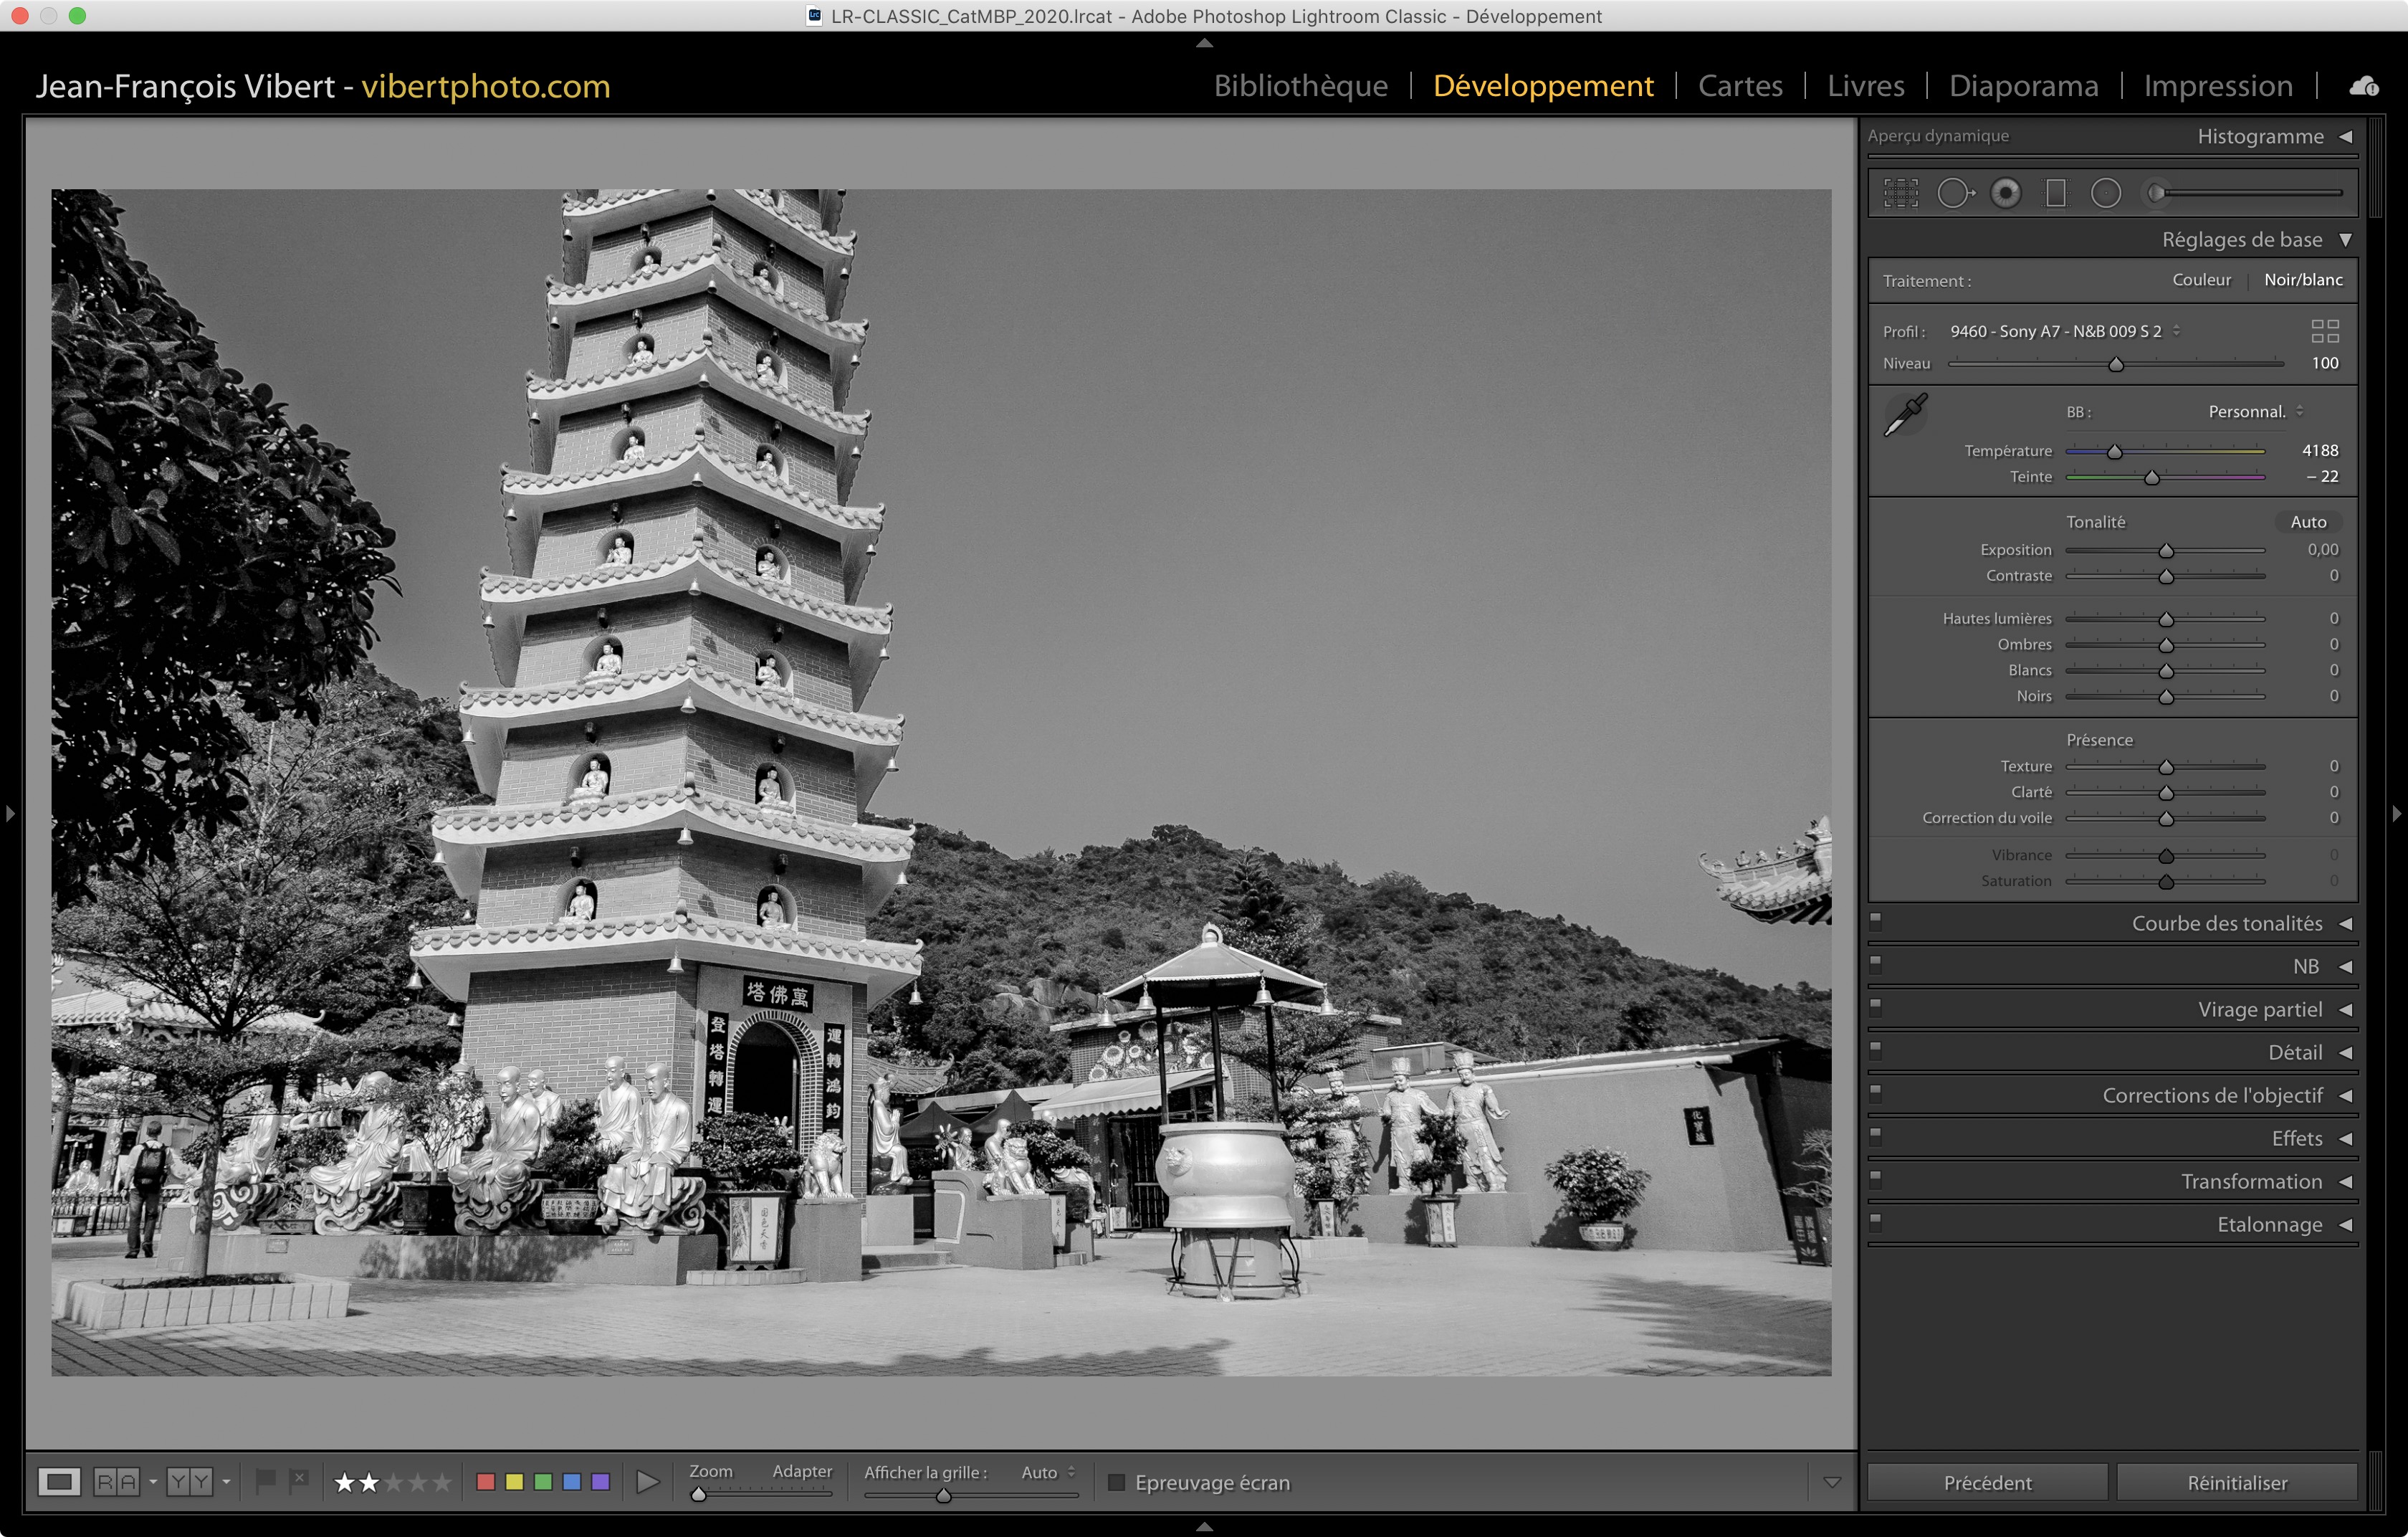Choose the Graduated Filter tool
The width and height of the screenshot is (2408, 1537).
click(2056, 193)
